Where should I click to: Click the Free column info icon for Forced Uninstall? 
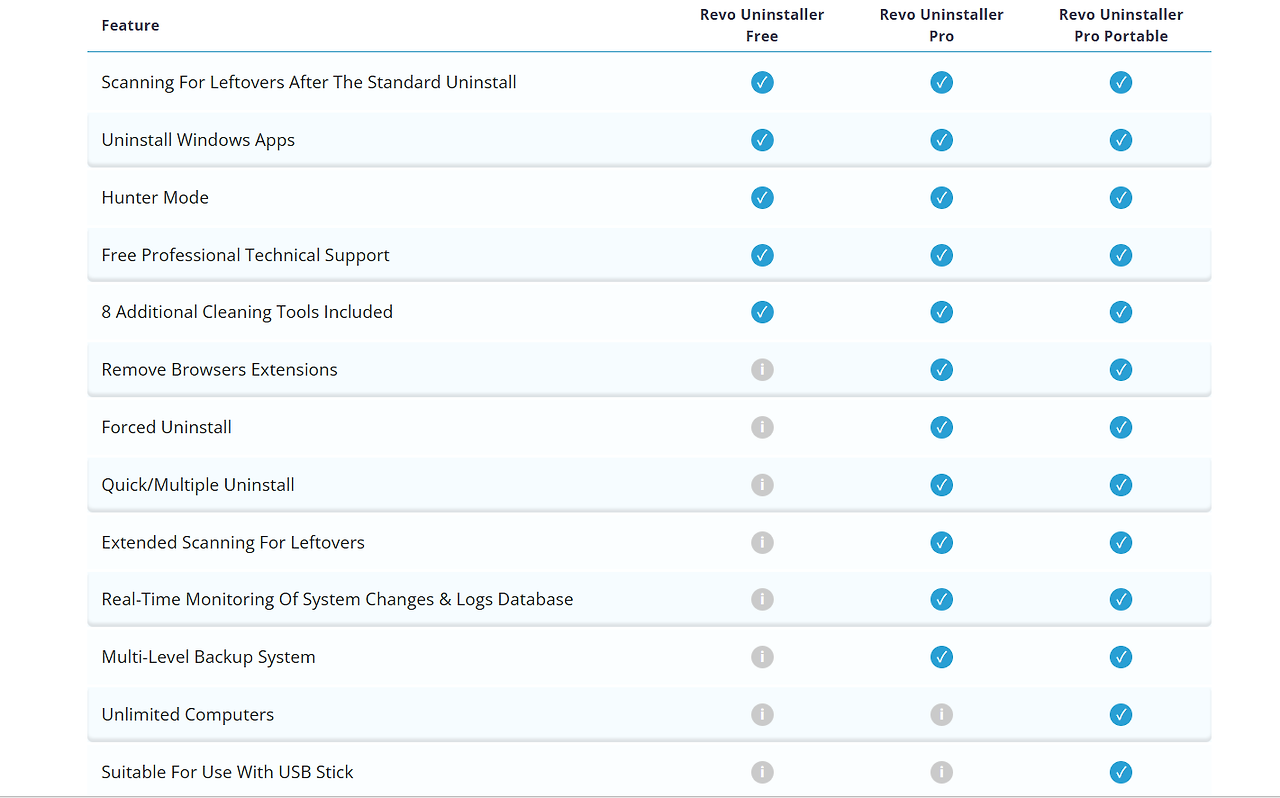click(762, 427)
